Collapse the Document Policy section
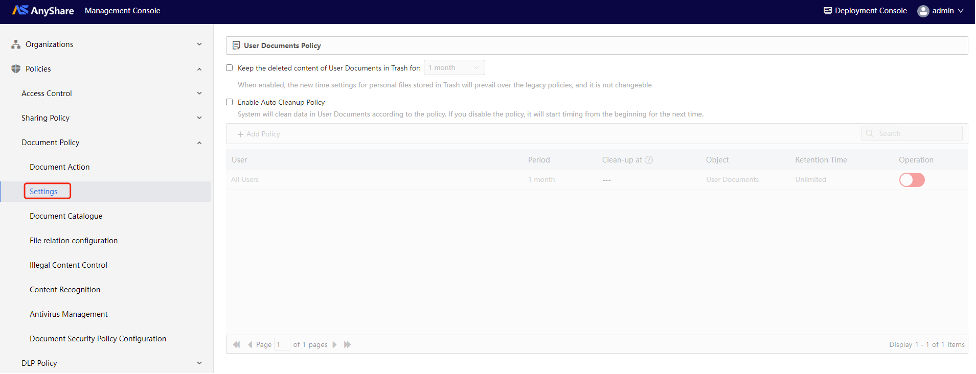The image size is (976, 374). [106, 143]
